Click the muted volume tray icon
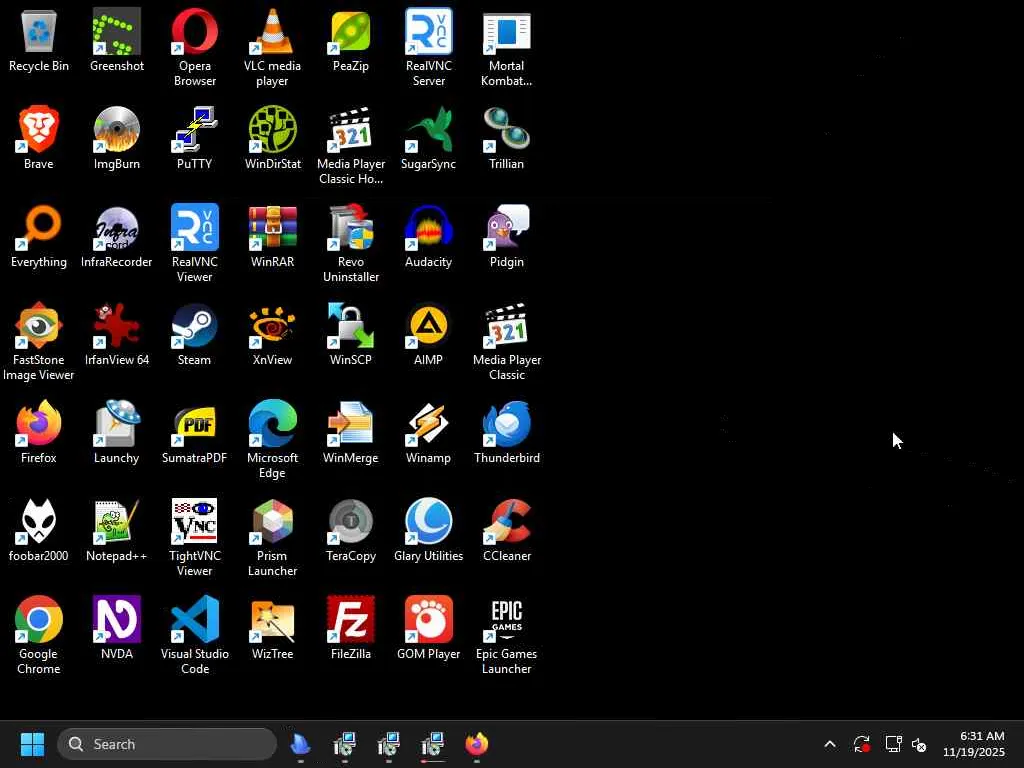This screenshot has width=1024, height=768. point(919,744)
